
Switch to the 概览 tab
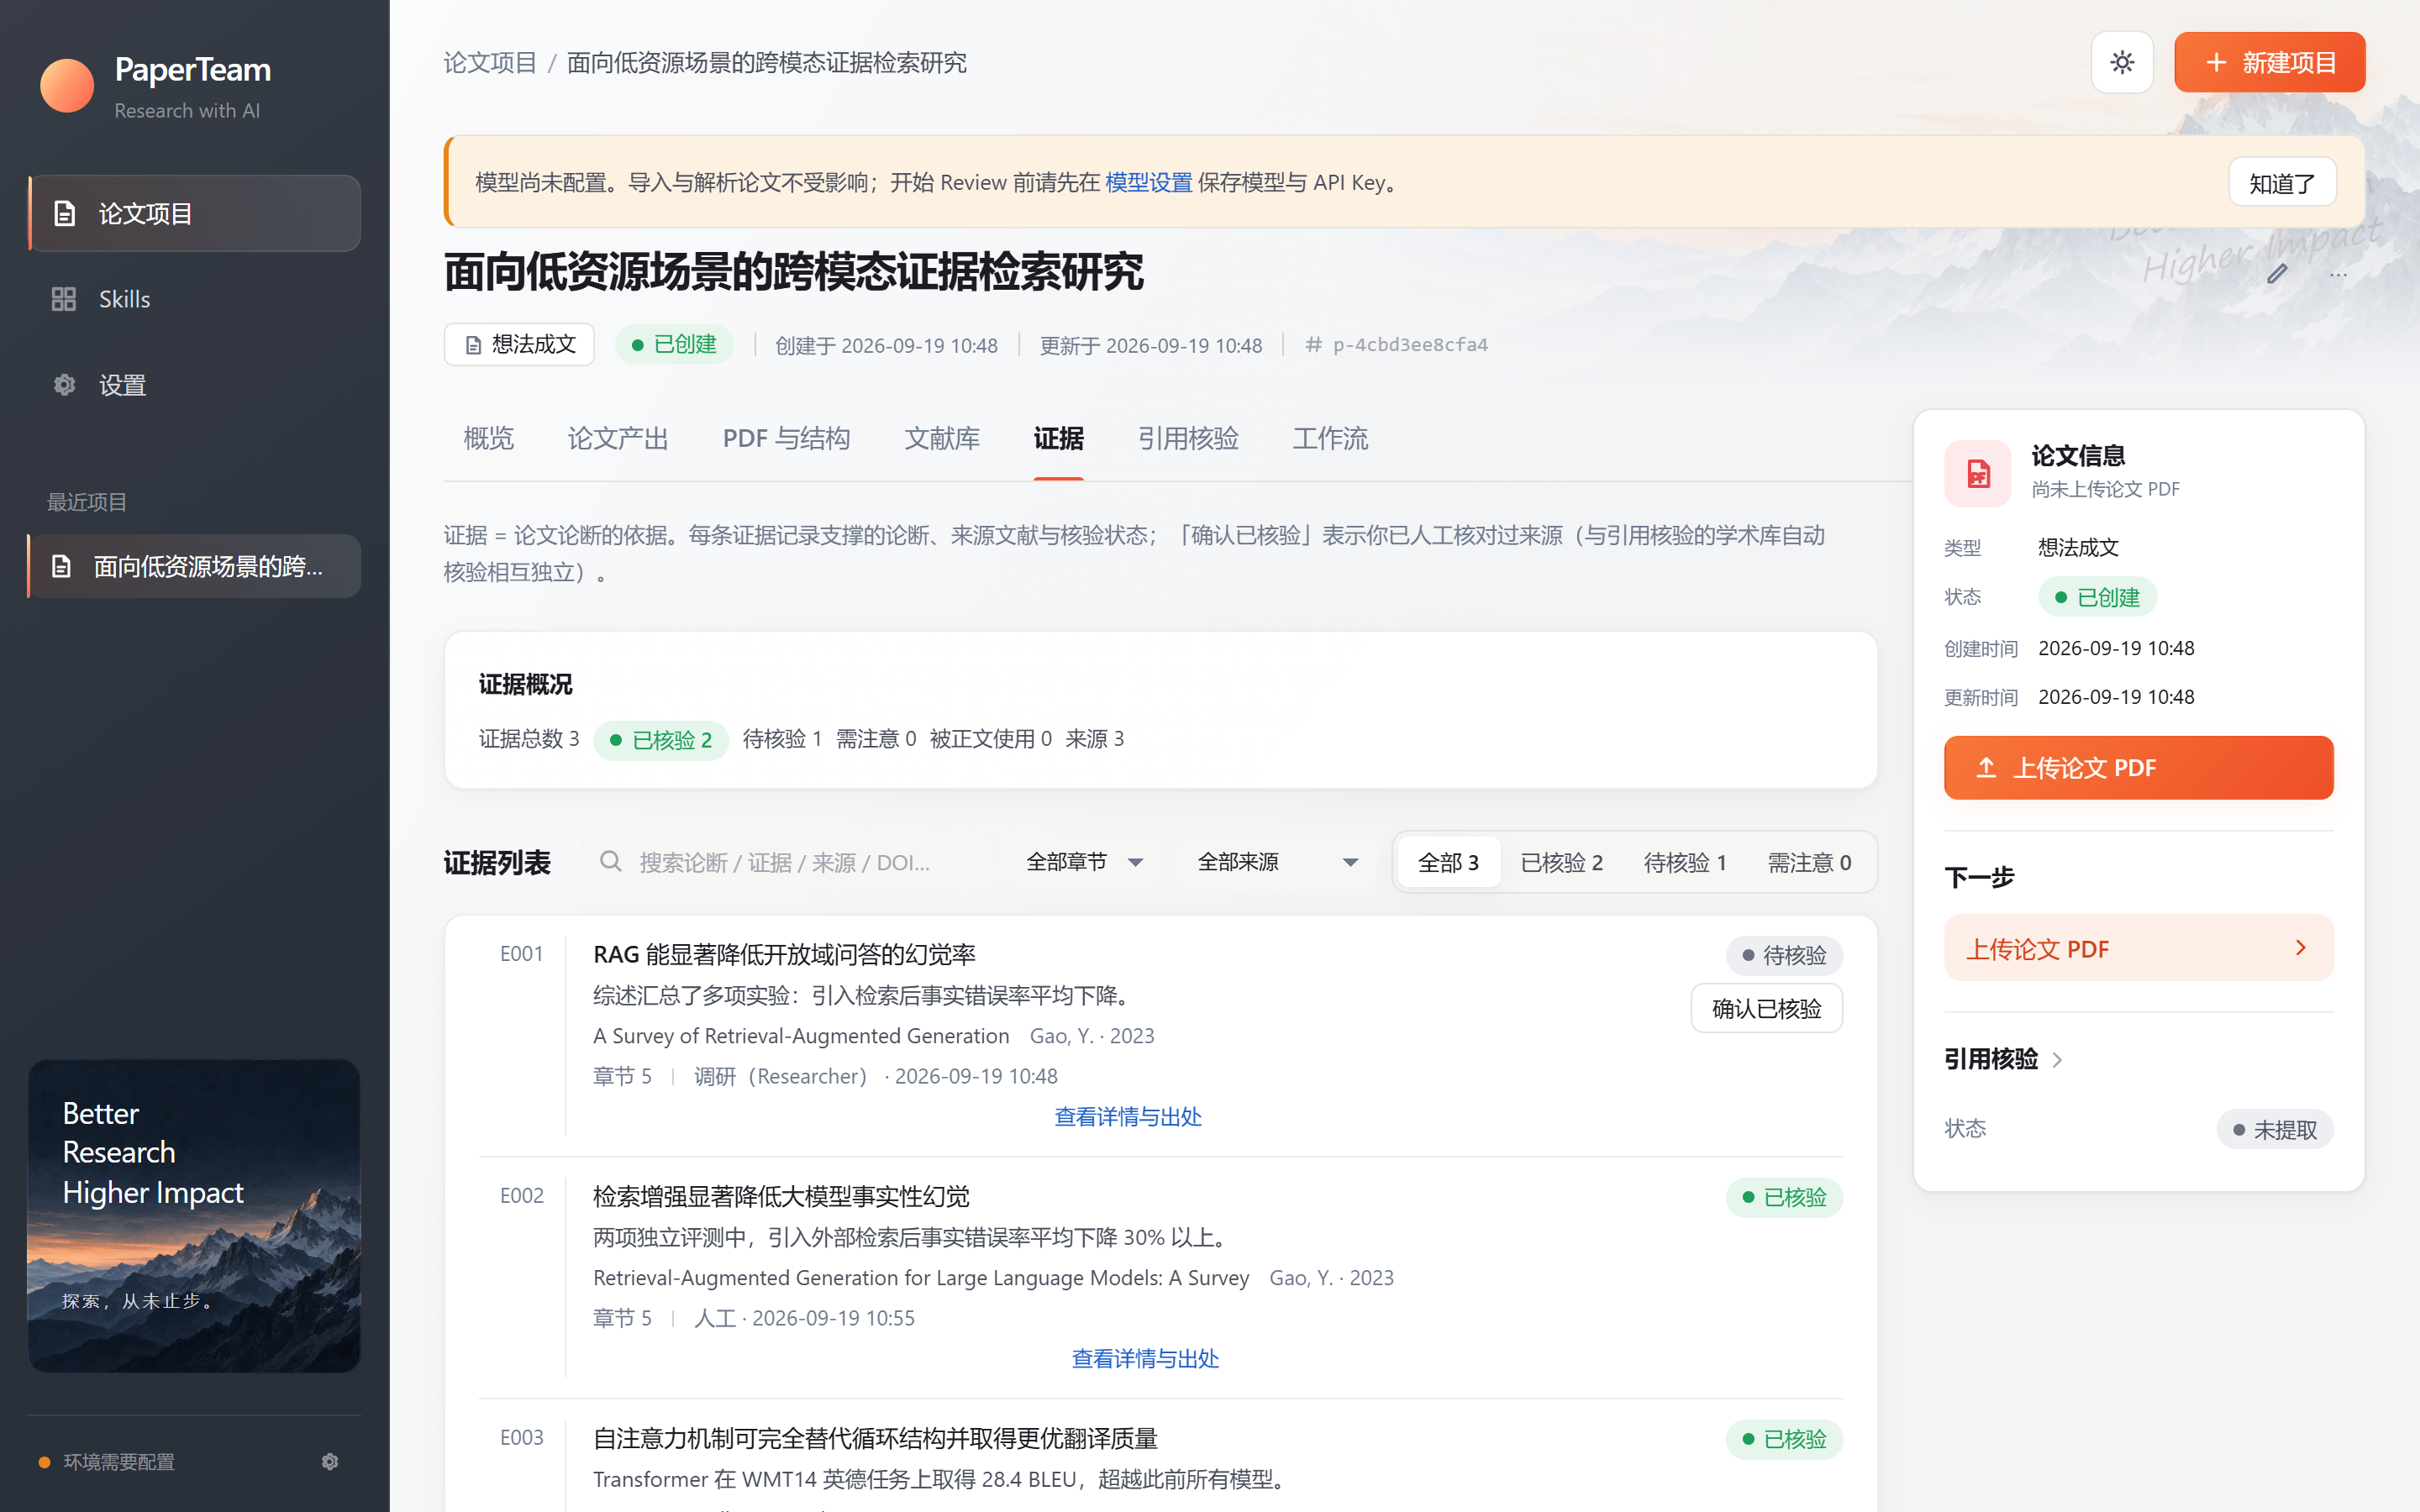point(488,438)
